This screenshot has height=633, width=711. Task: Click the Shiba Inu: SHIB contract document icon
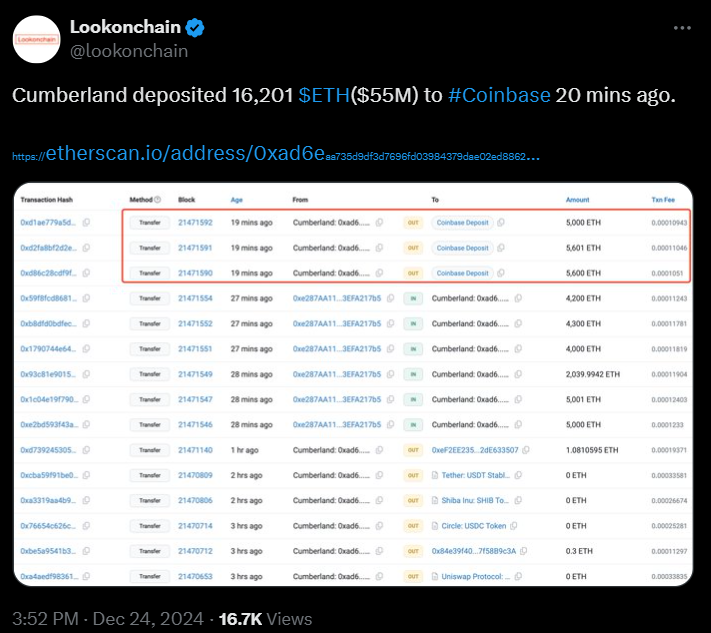coord(435,500)
